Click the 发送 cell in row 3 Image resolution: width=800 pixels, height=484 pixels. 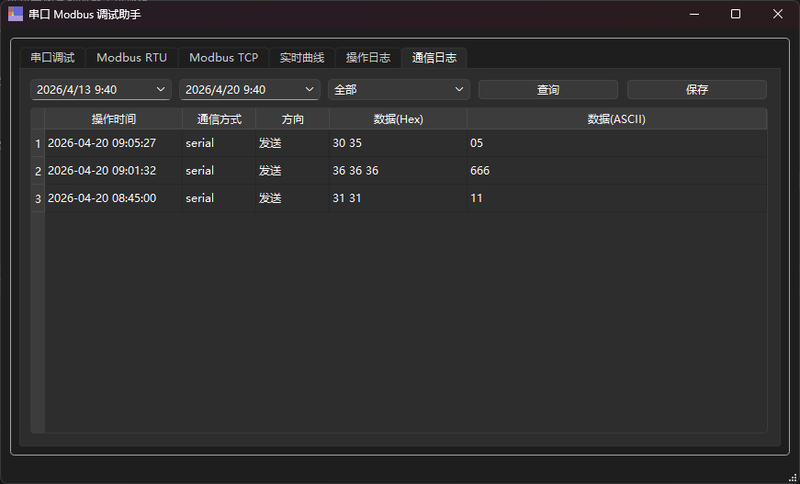click(x=292, y=198)
